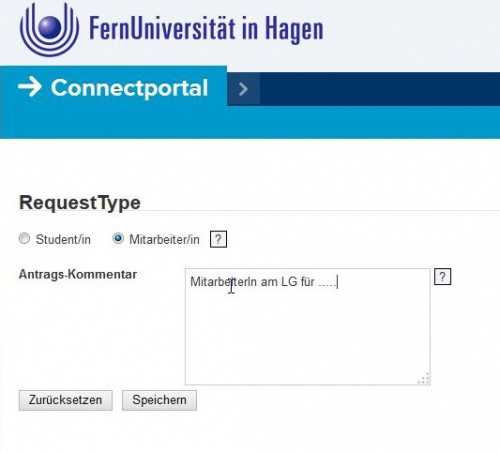
Task: Click the FernUniversität globe logo icon
Action: (49, 28)
